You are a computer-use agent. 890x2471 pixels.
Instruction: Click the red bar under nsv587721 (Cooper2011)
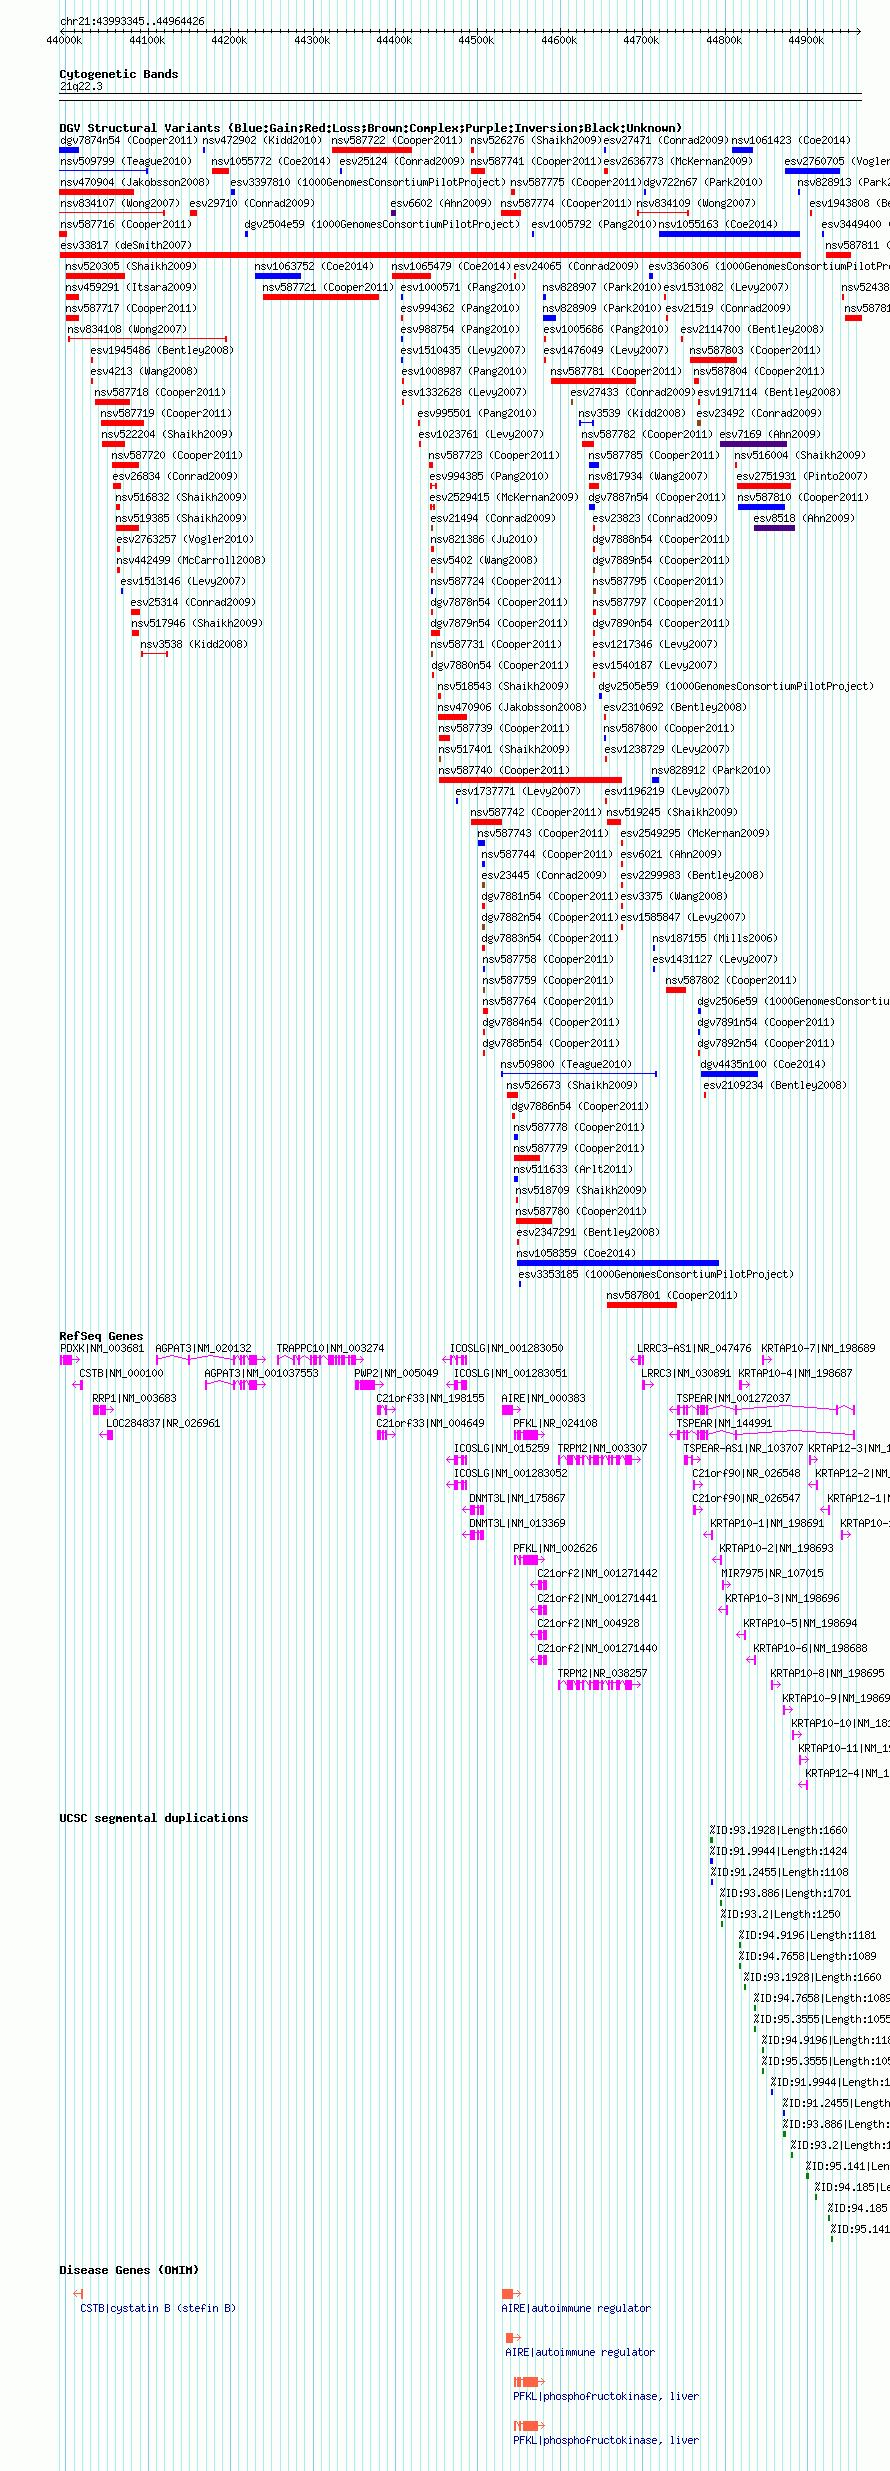click(x=321, y=297)
